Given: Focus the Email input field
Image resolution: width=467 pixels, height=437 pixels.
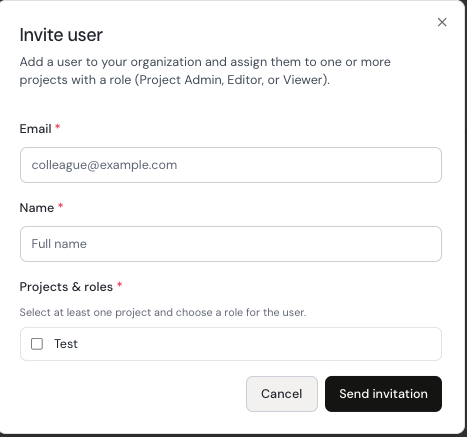Looking at the screenshot, I should click(231, 165).
